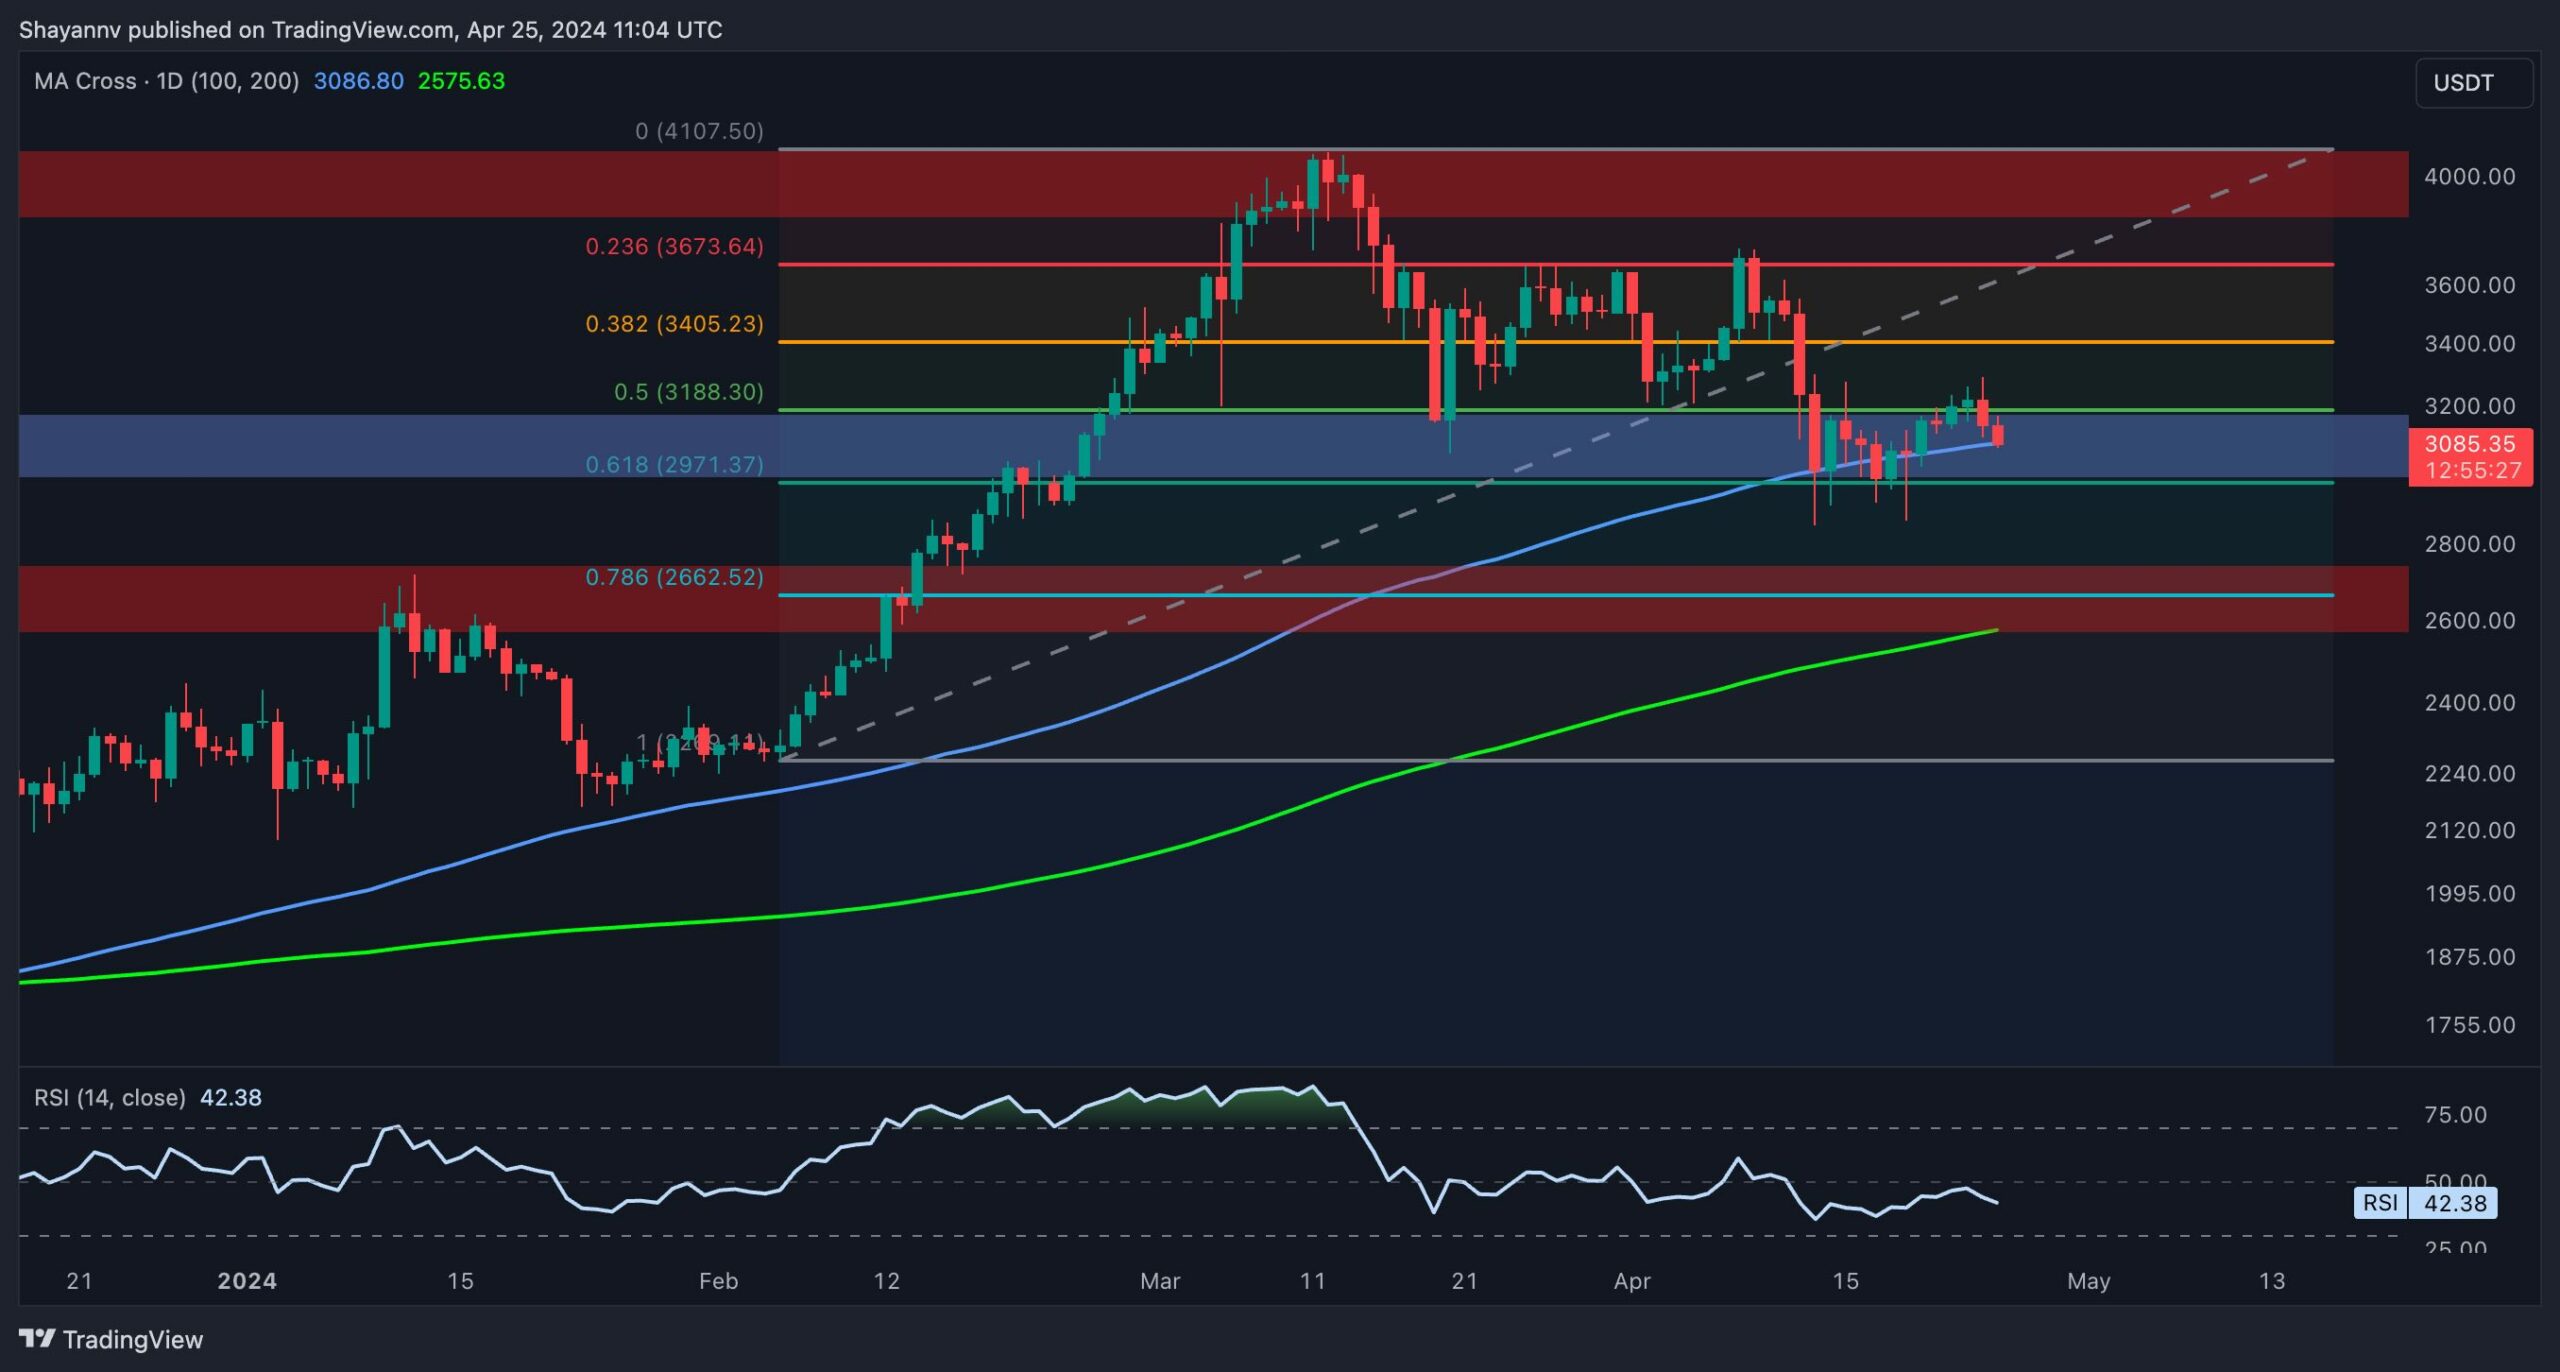Select the 0.236 (3673.64) Fibonacci label
Viewport: 2560px width, 1372px height.
[674, 246]
